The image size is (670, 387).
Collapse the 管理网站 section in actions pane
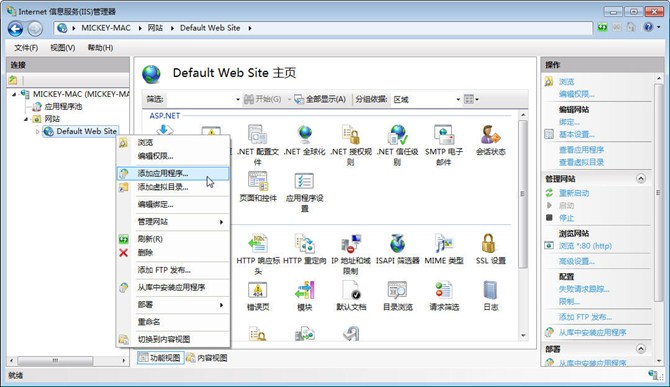click(641, 179)
